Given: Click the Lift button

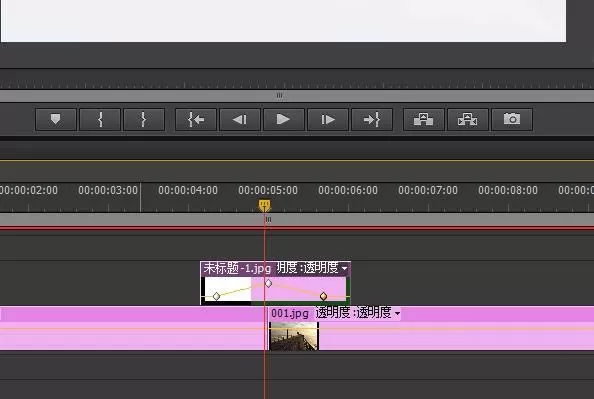Looking at the screenshot, I should point(424,120).
